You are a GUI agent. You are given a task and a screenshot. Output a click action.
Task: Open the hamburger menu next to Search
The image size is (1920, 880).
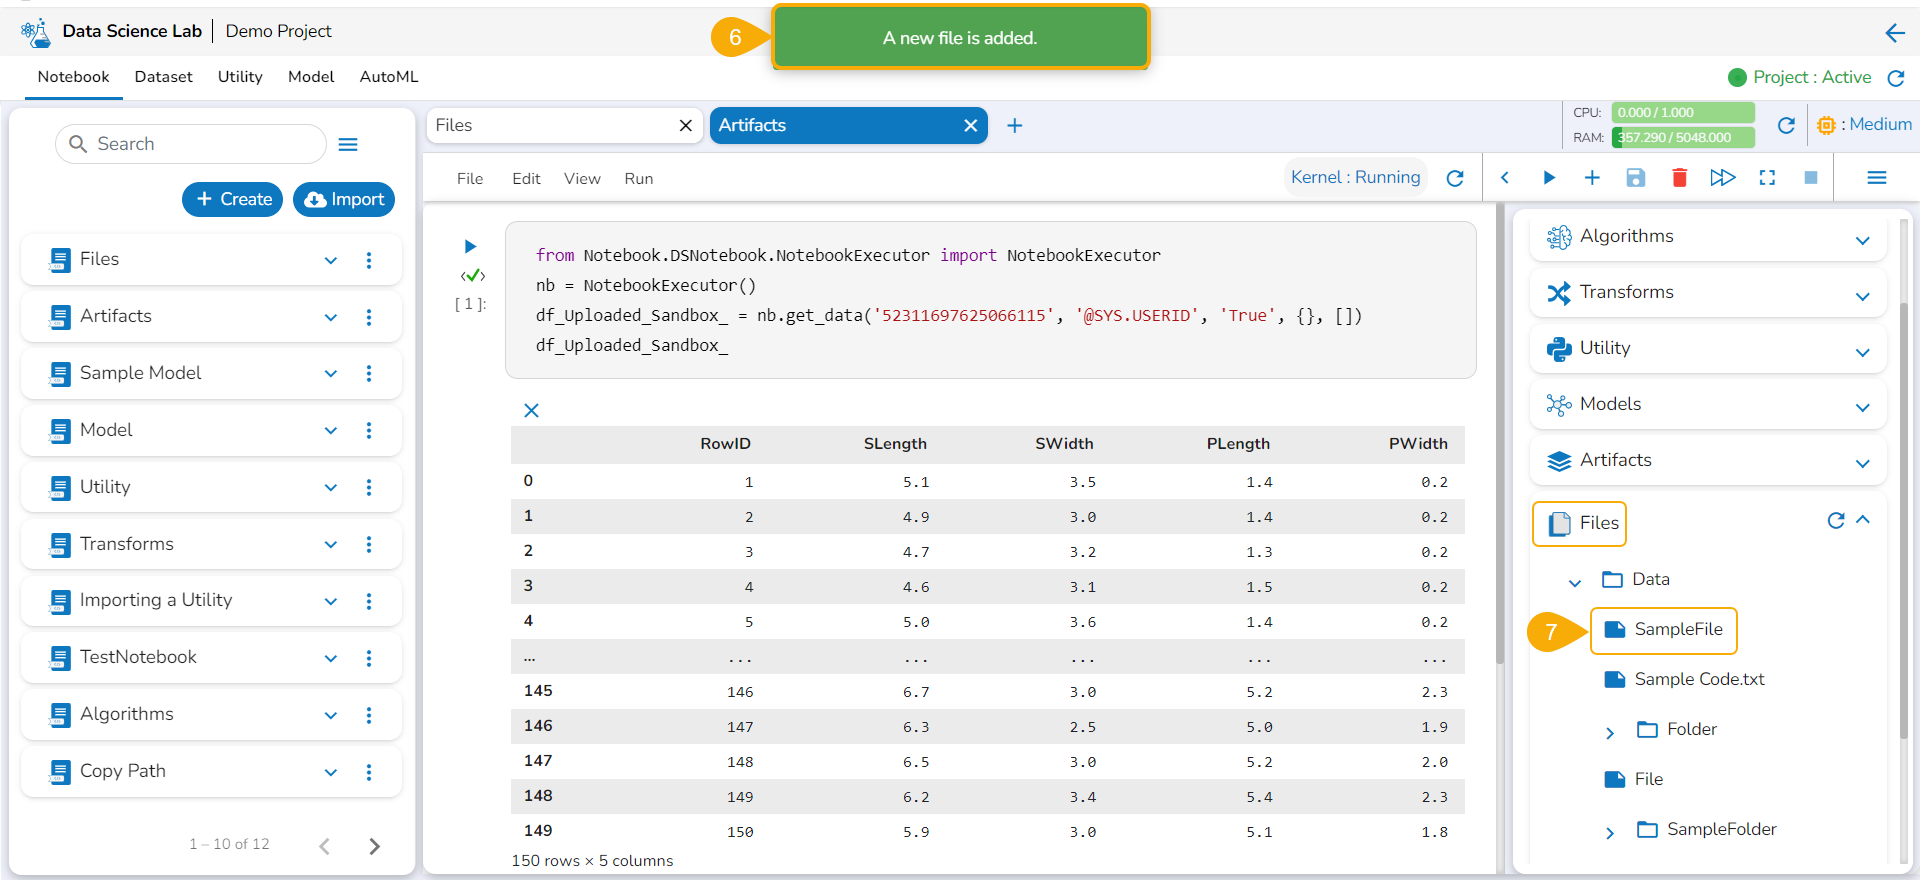[348, 145]
